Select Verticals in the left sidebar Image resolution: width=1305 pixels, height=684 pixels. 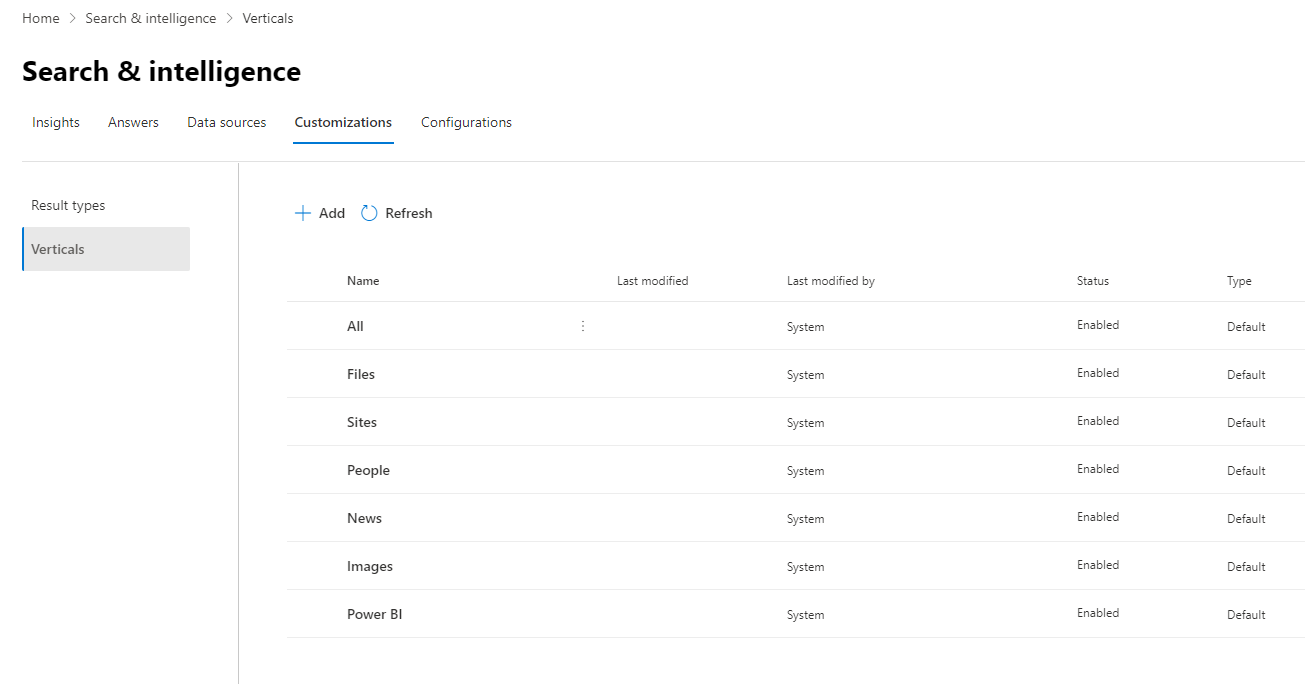pyautogui.click(x=57, y=249)
